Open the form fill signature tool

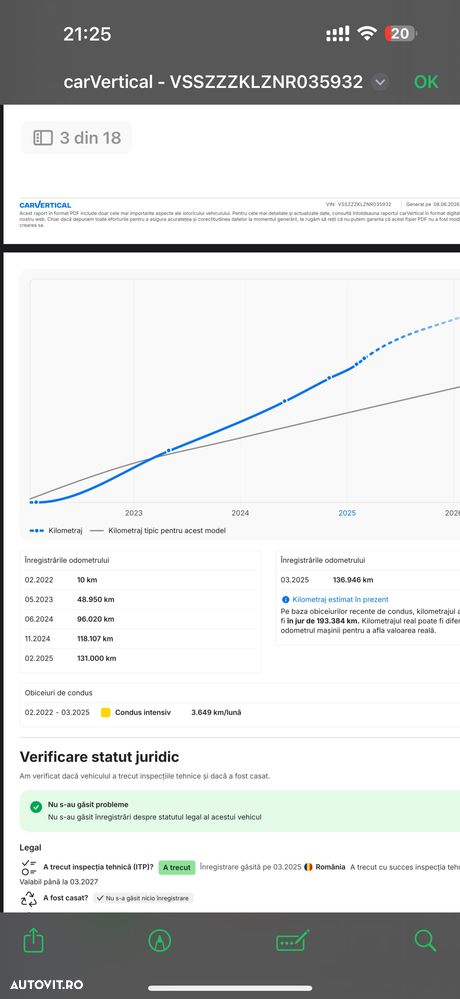click(292, 940)
